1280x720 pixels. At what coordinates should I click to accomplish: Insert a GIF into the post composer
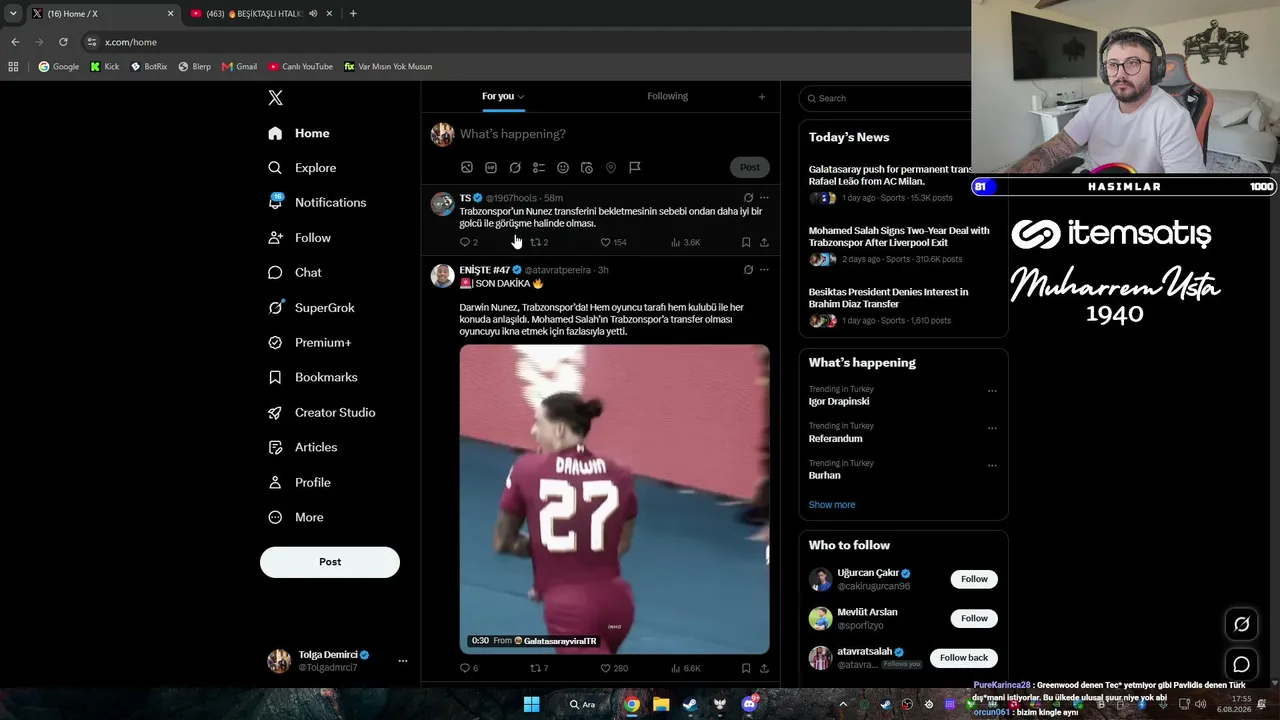pos(491,168)
